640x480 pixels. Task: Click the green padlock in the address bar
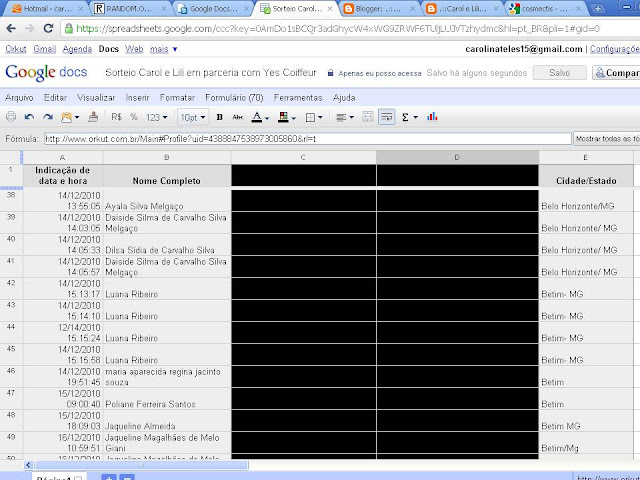click(69, 28)
